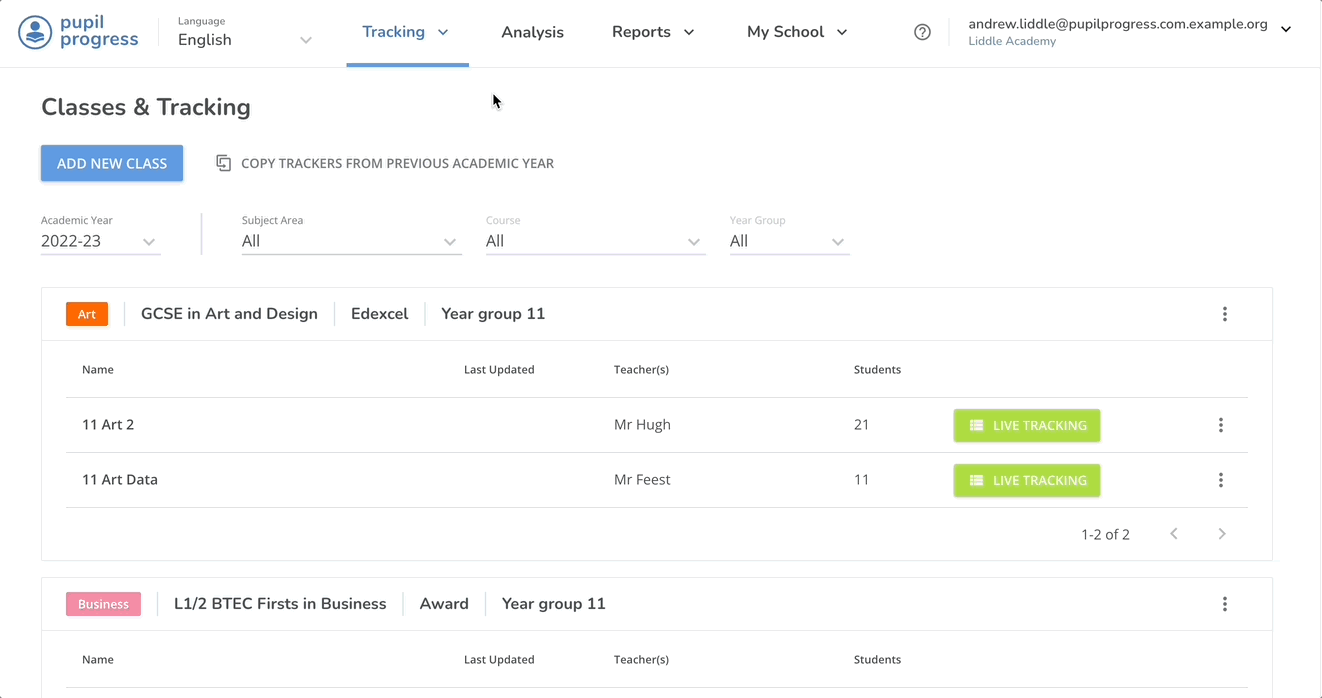Screen dimensions: 1322x698
Task: Open Live Tracking for 11 Art 2
Action: (1026, 425)
